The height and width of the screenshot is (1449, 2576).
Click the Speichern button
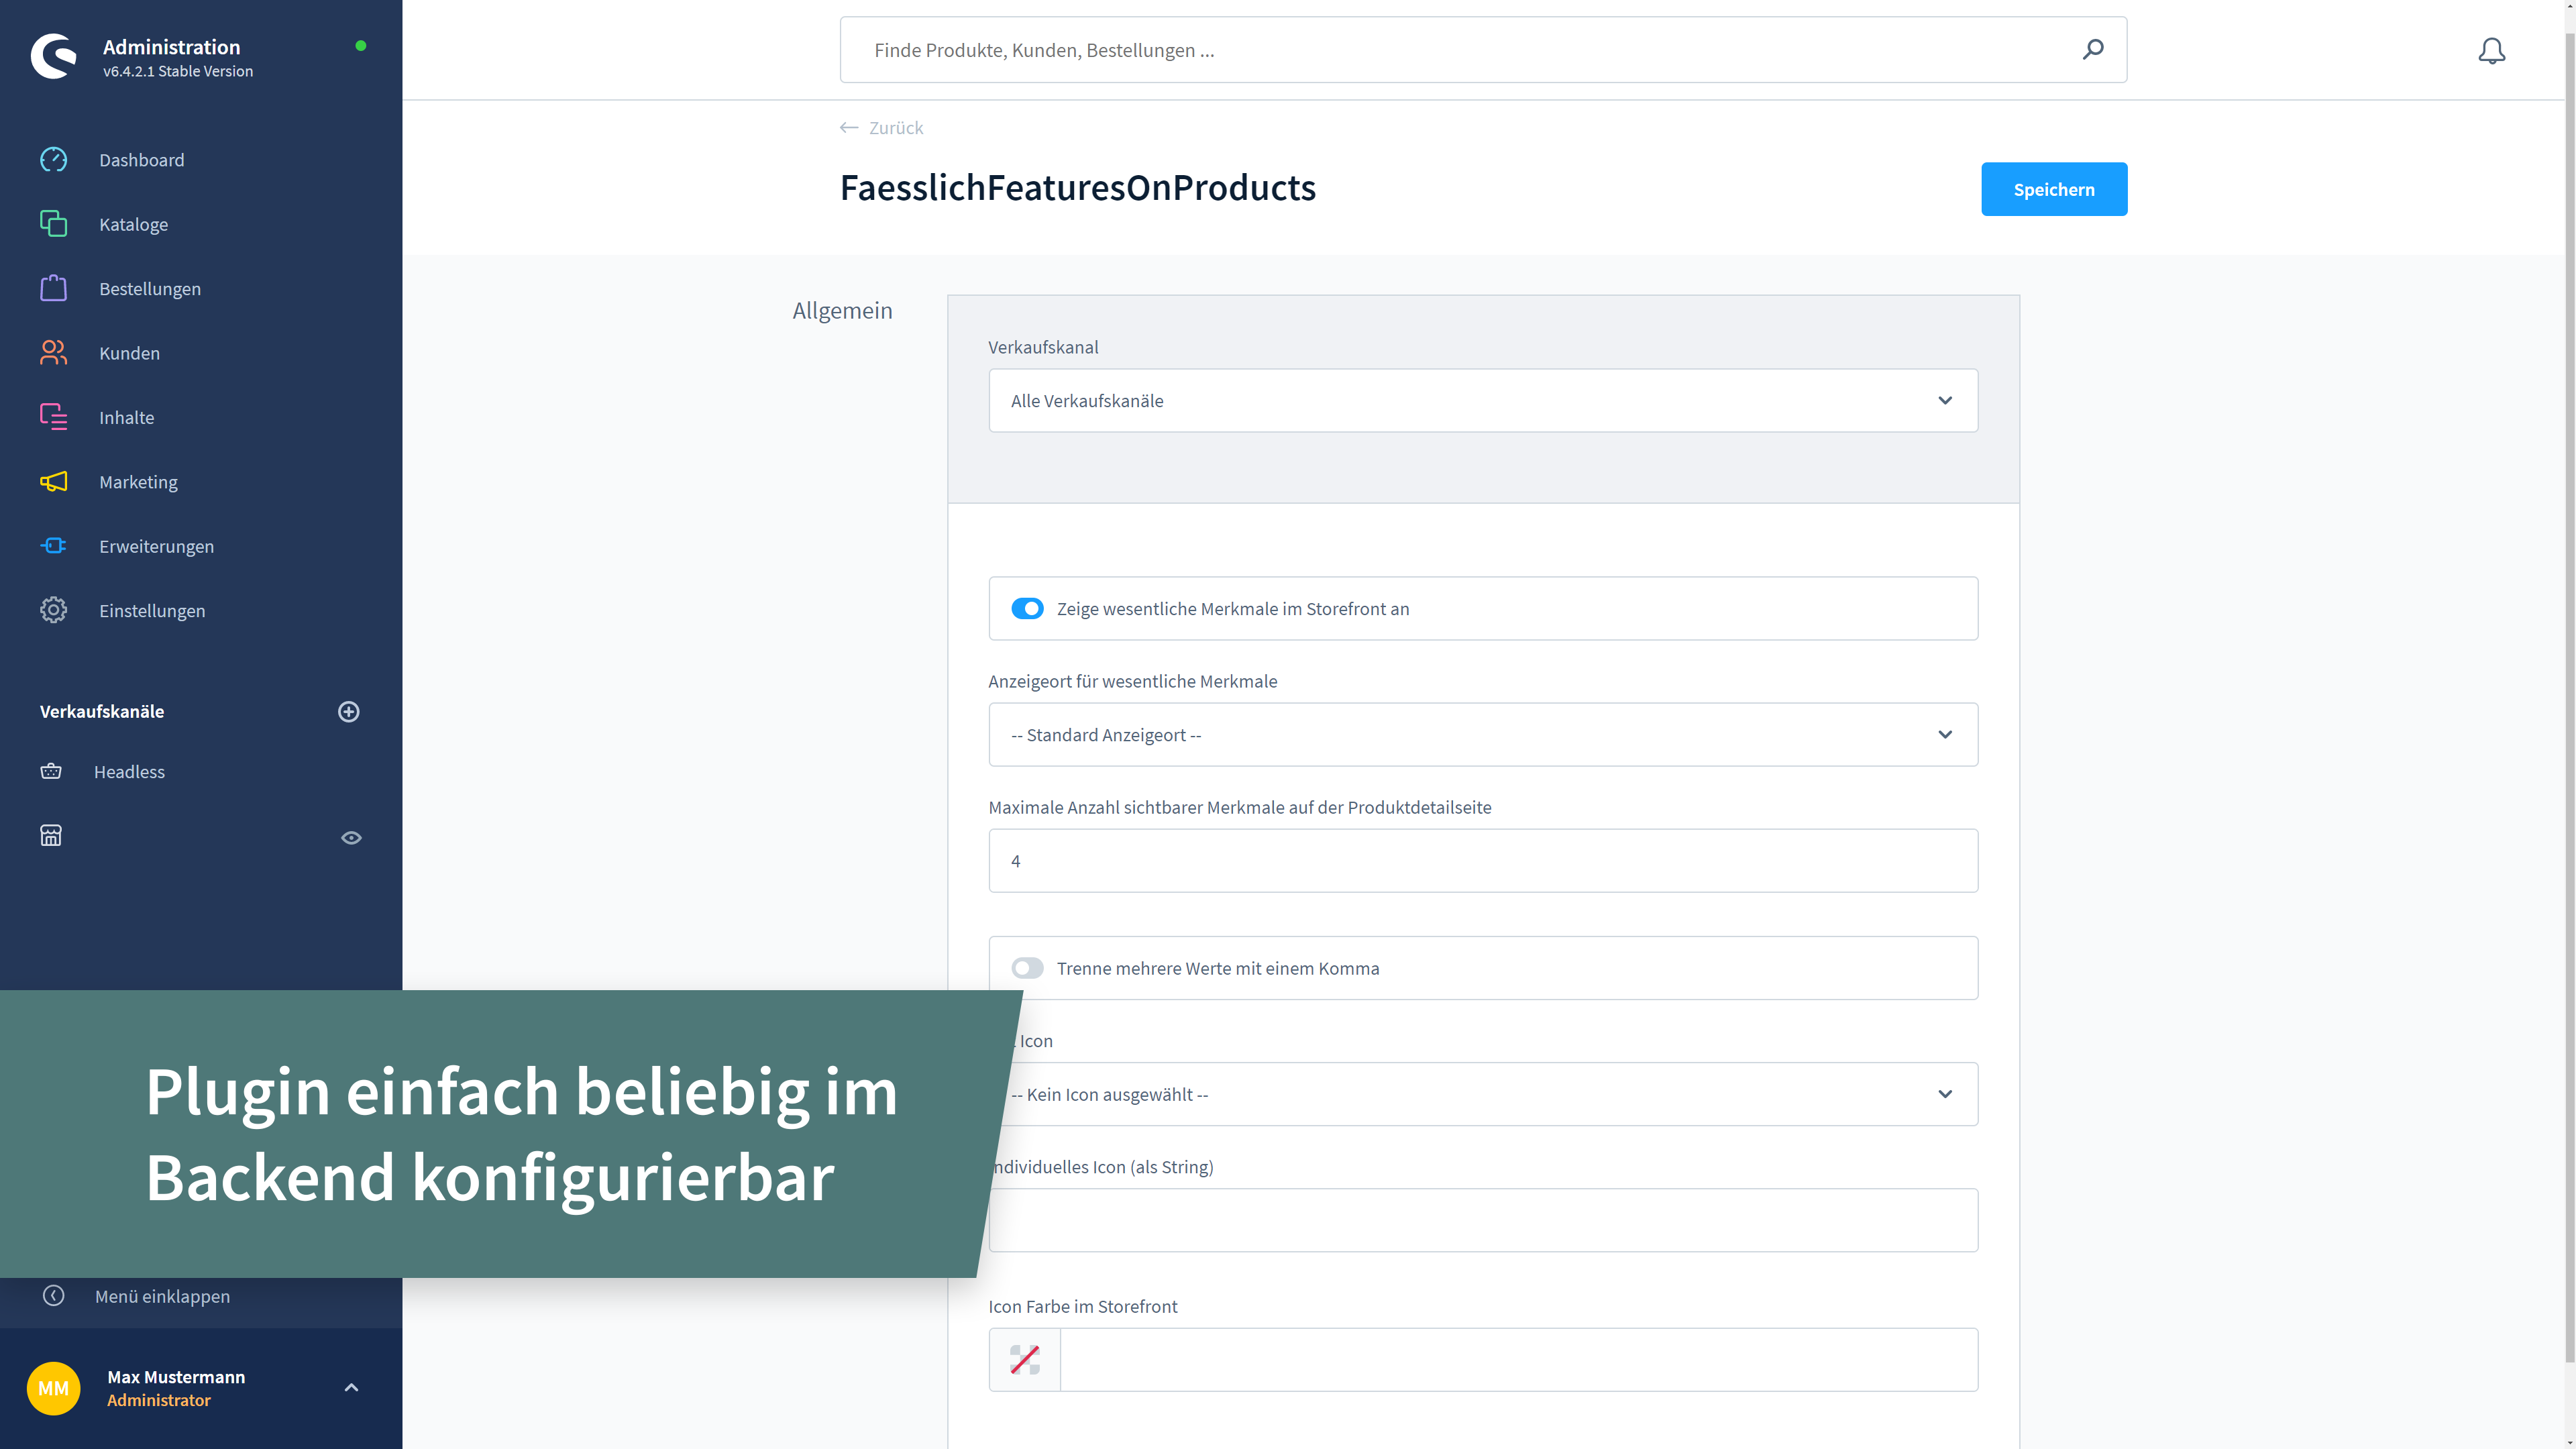coord(2054,189)
